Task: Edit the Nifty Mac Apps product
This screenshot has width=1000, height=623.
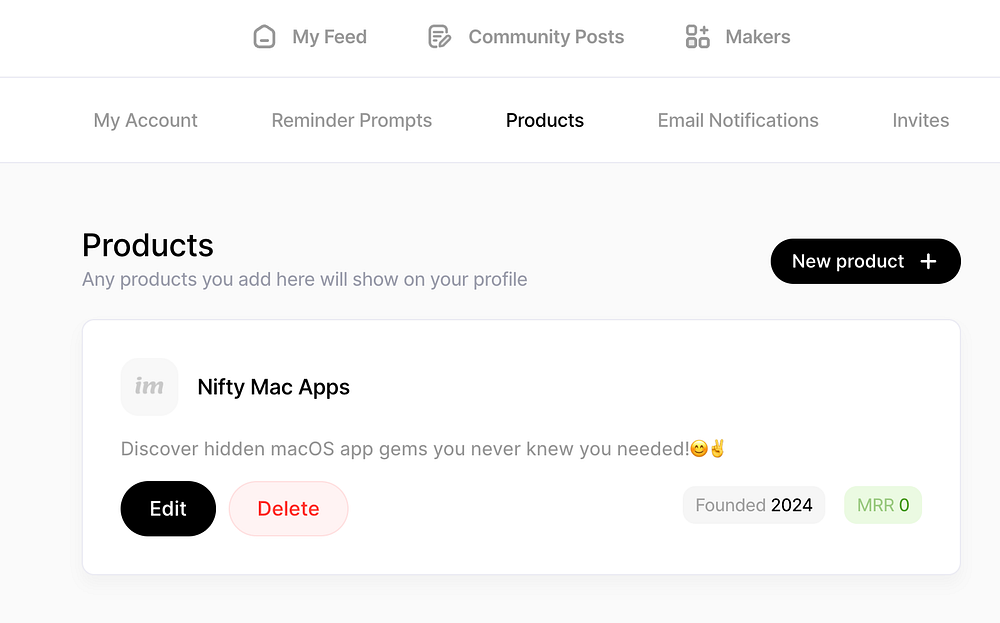Action: (x=168, y=508)
